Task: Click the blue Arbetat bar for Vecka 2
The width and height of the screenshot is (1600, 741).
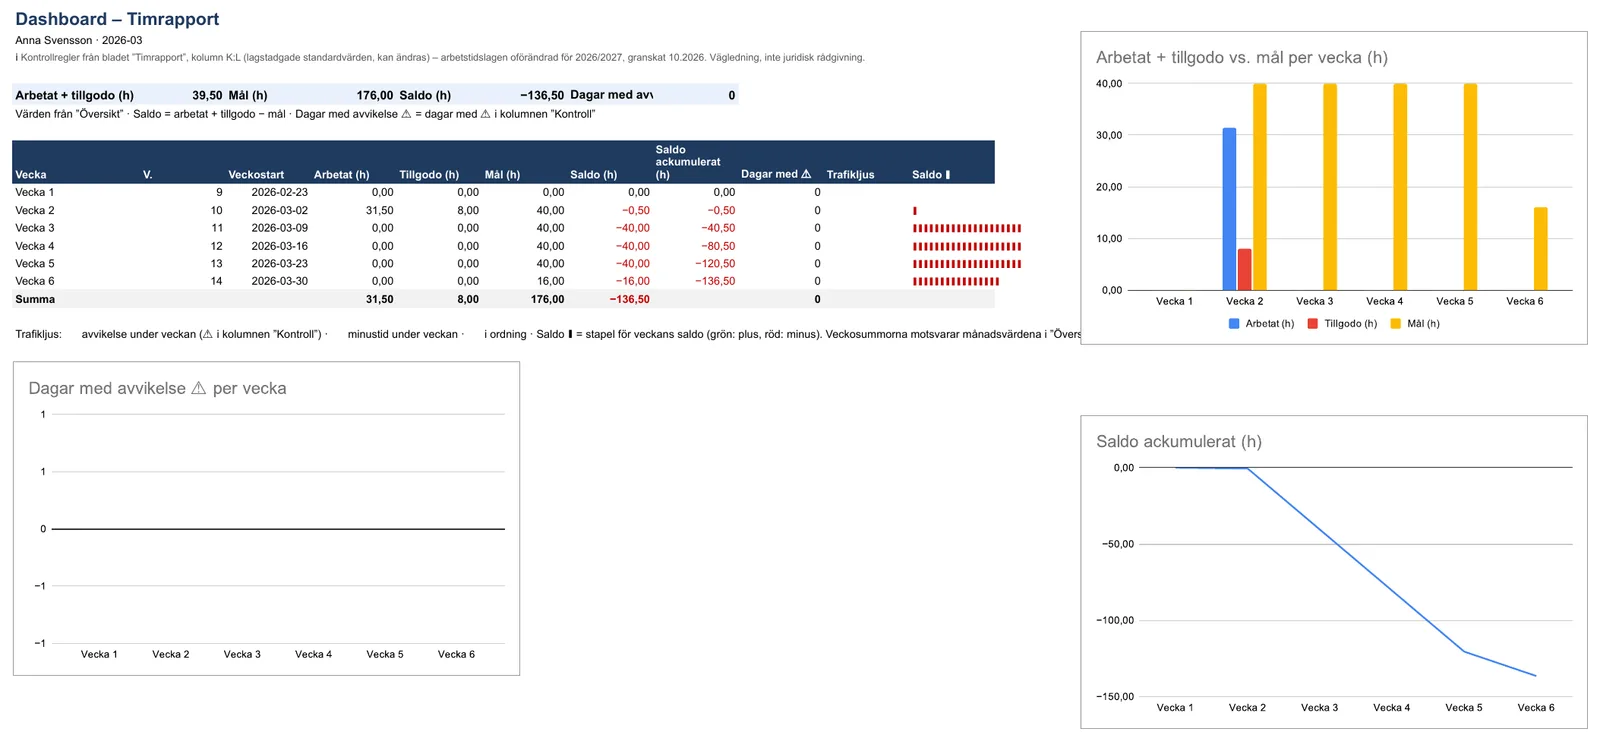Action: (x=1229, y=209)
